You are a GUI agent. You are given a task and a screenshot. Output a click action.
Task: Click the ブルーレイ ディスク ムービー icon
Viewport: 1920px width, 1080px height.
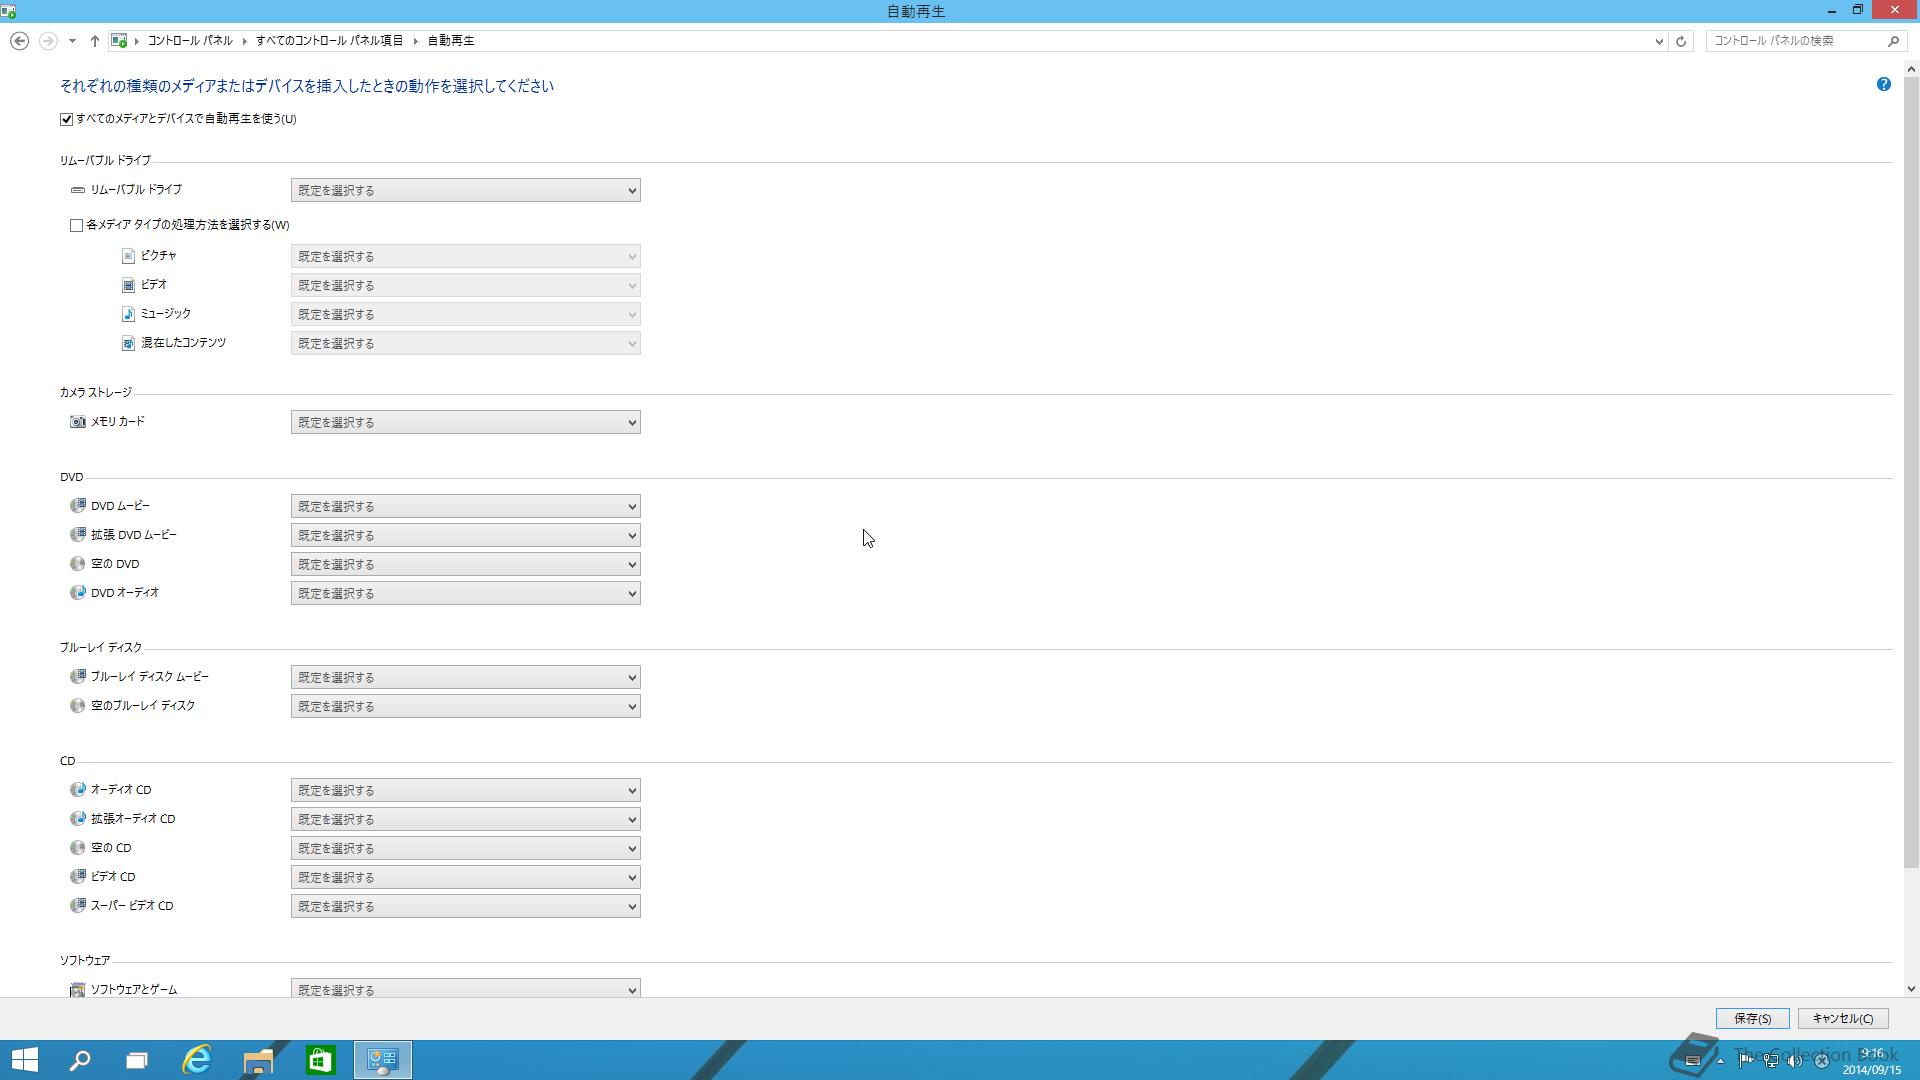[78, 677]
